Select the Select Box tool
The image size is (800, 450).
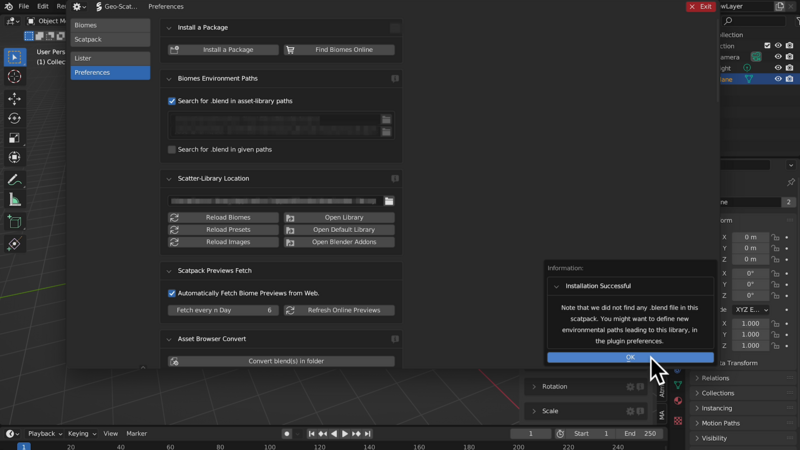pyautogui.click(x=14, y=57)
